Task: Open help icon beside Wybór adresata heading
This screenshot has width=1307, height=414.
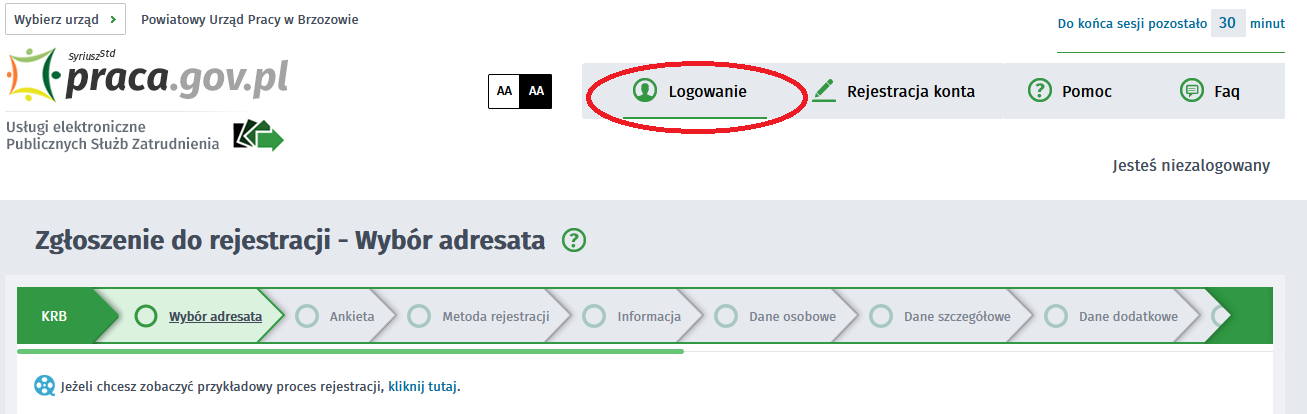Action: click(x=574, y=241)
